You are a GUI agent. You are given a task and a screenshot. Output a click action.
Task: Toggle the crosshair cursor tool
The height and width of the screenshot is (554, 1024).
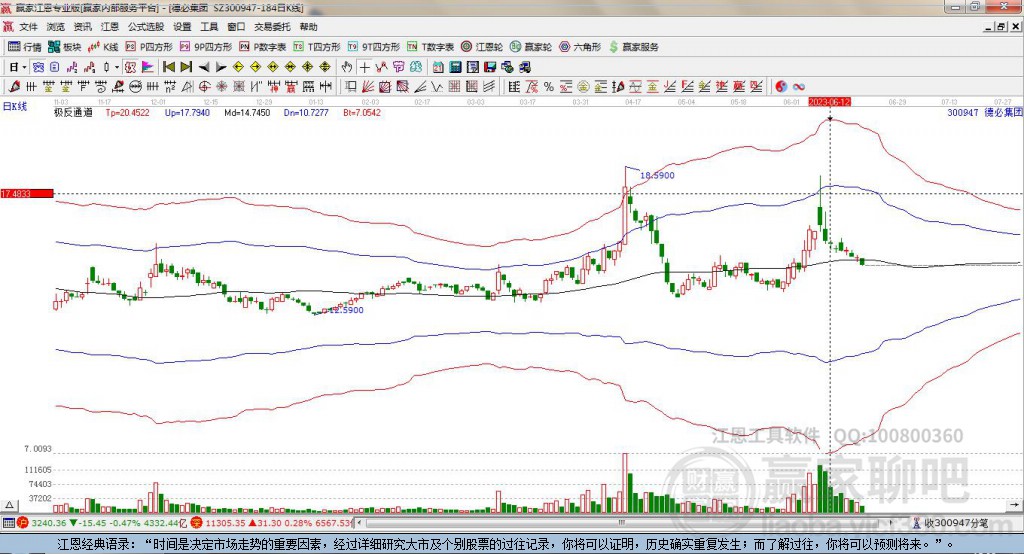point(364,67)
